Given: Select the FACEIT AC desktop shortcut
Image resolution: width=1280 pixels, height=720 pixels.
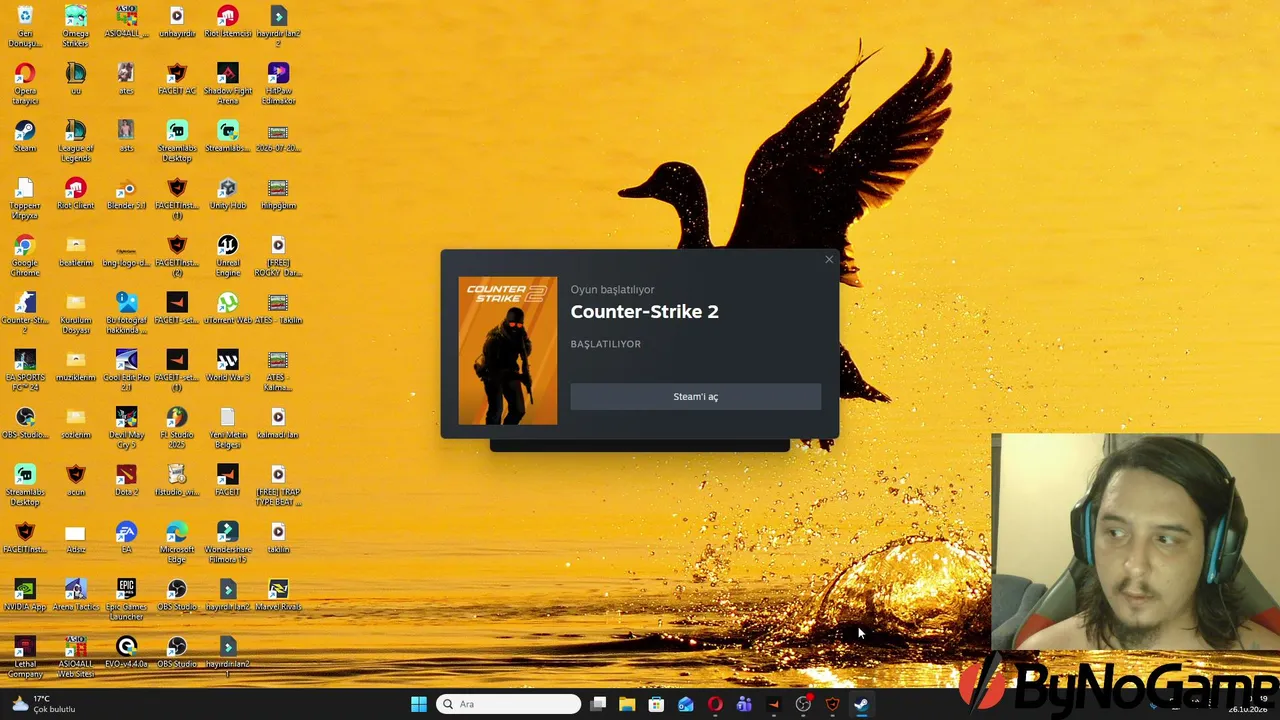Looking at the screenshot, I should (177, 79).
